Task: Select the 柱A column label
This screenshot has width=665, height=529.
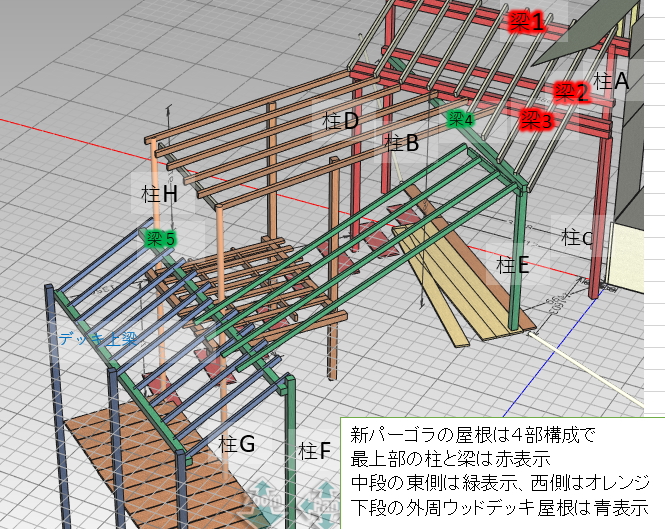Action: pyautogui.click(x=610, y=81)
